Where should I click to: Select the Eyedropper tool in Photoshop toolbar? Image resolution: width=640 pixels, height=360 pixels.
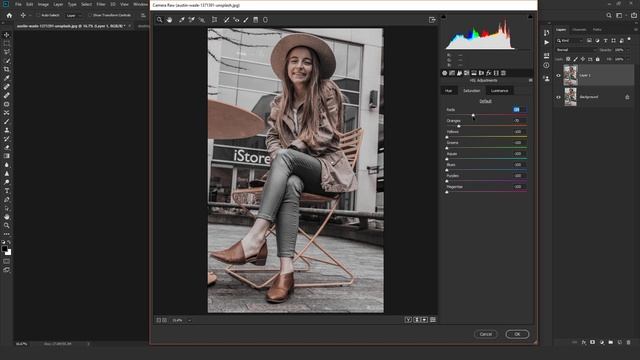(x=7, y=78)
